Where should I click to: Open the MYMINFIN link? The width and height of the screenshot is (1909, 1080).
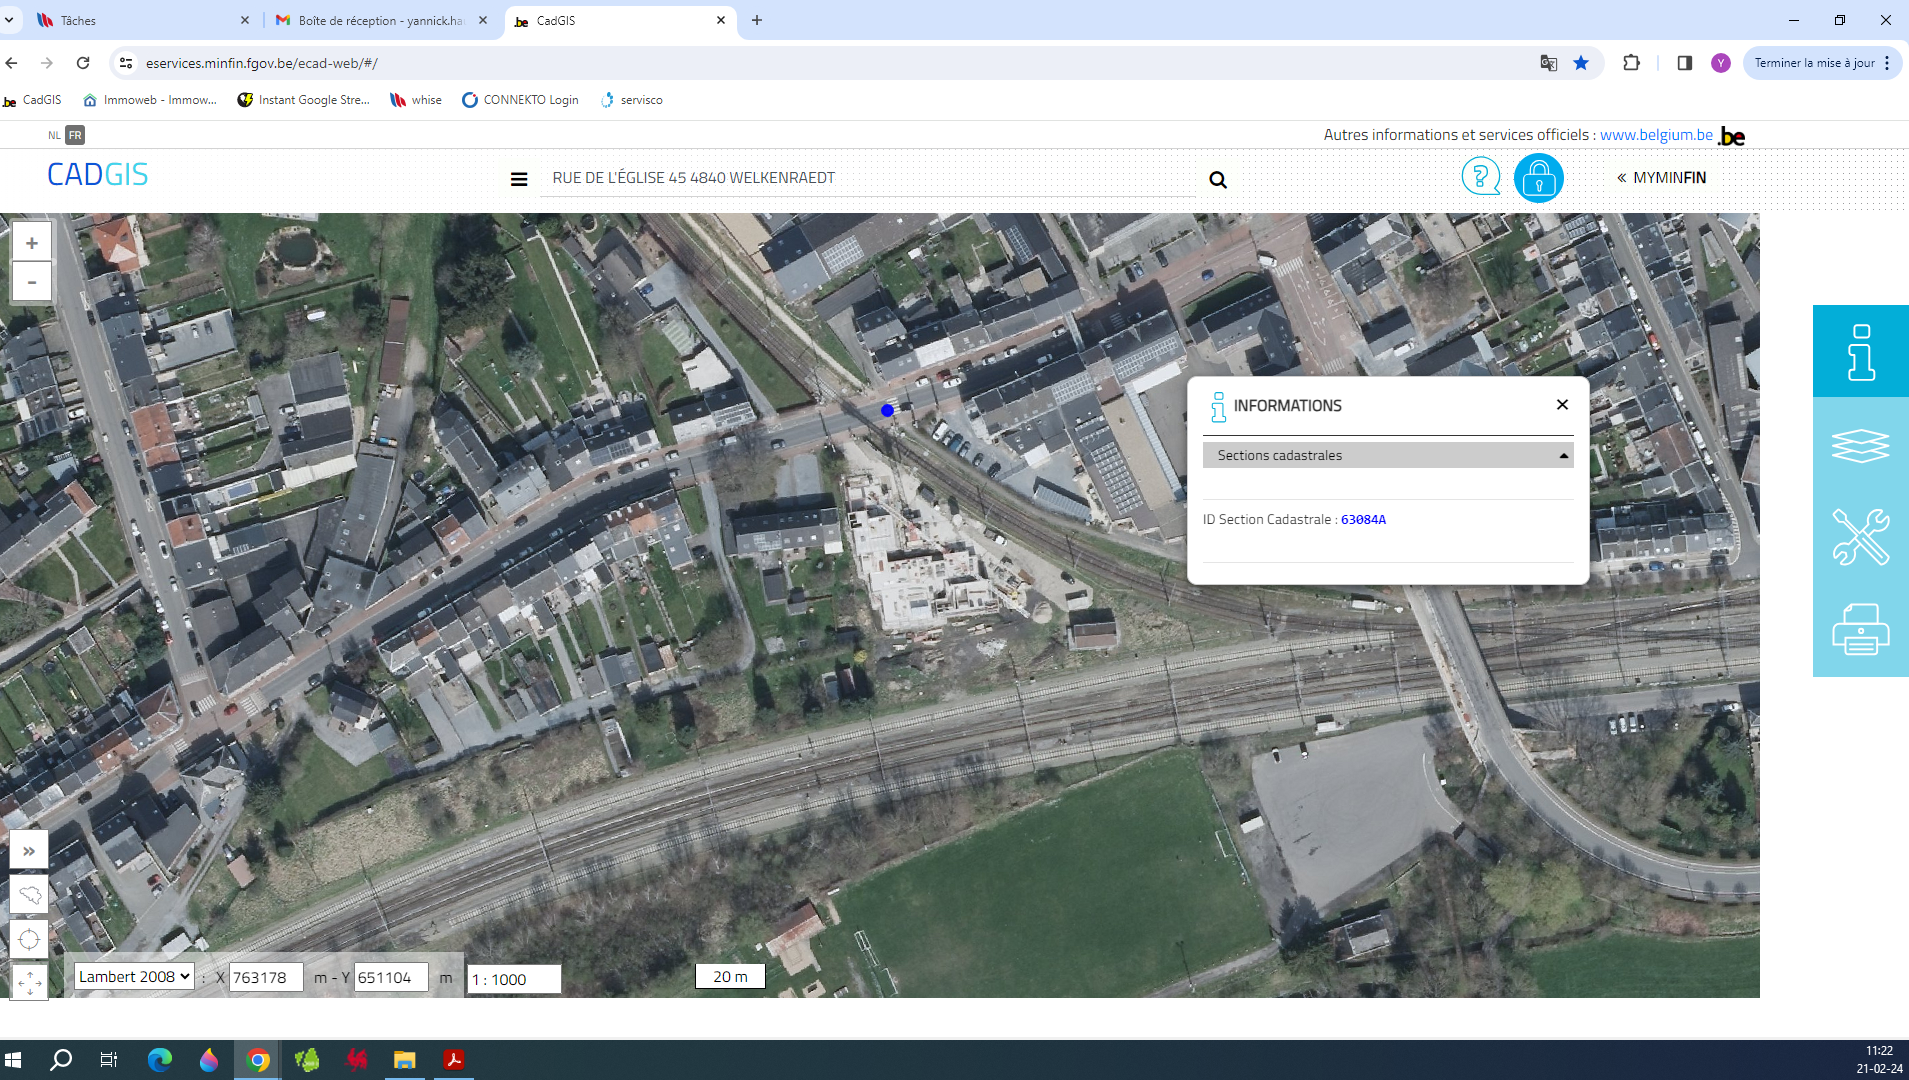tap(1661, 178)
